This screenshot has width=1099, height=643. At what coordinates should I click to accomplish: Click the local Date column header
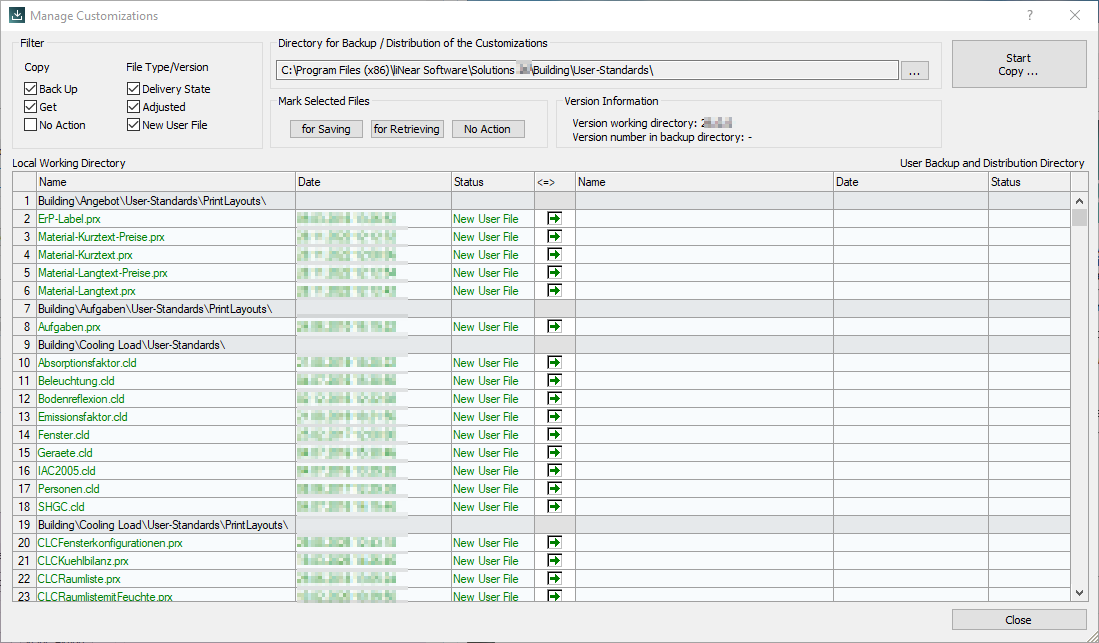(374, 182)
